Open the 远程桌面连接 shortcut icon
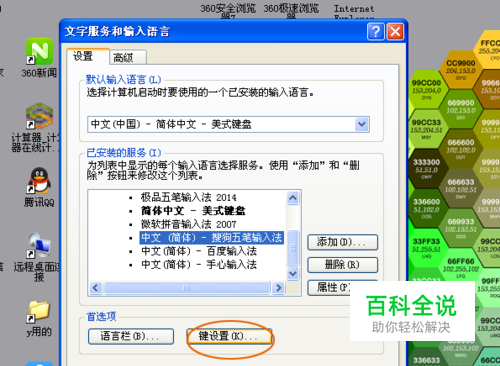This screenshot has width=500, height=366. click(x=39, y=245)
